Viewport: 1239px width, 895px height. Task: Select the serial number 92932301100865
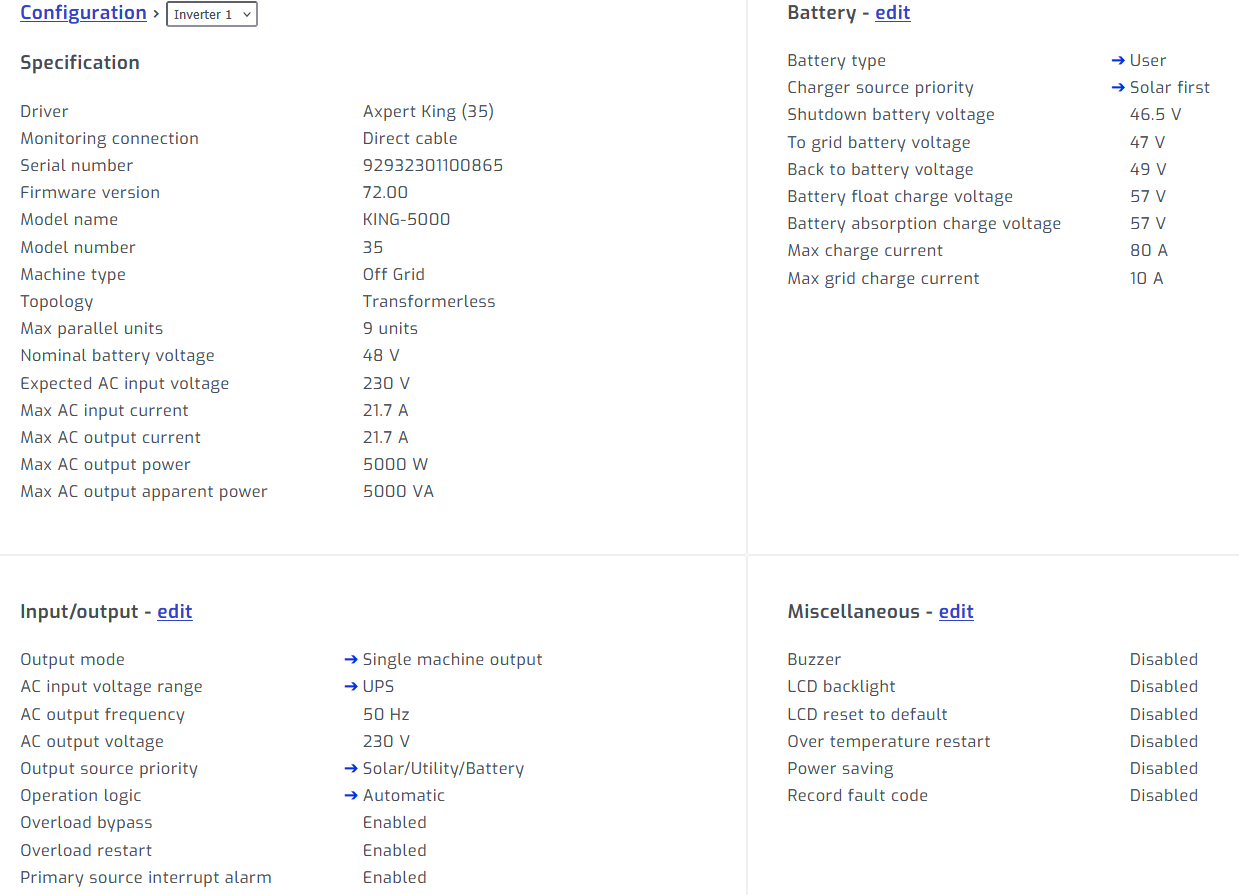(432, 166)
